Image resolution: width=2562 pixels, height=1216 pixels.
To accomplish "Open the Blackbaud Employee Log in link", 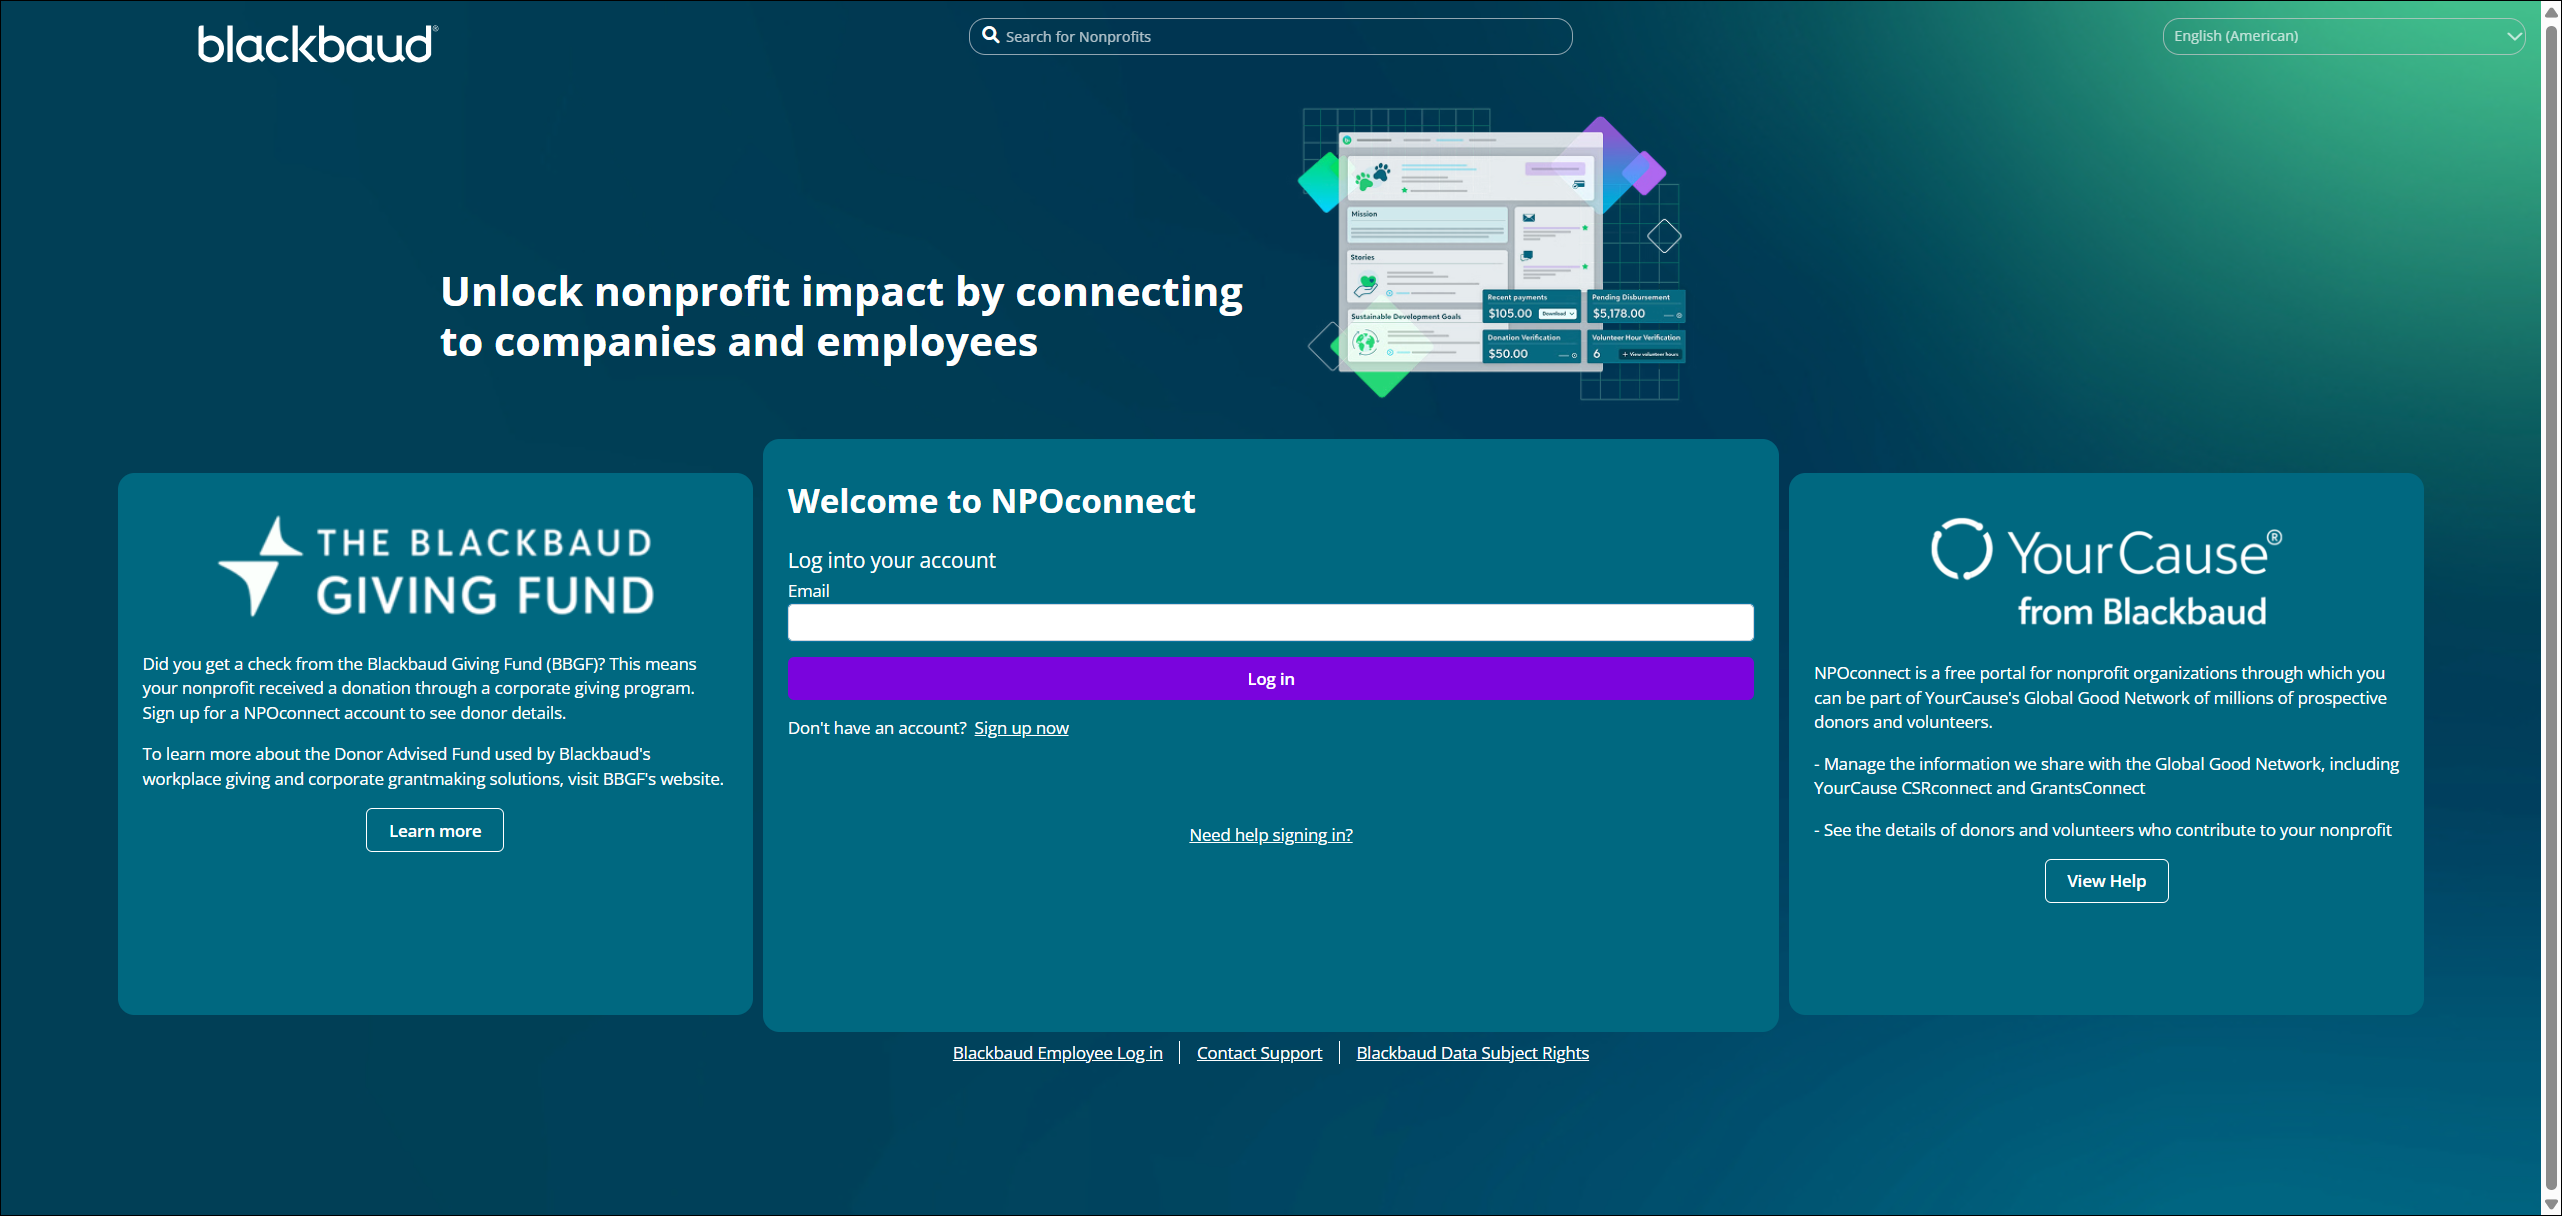I will 1057,1053.
